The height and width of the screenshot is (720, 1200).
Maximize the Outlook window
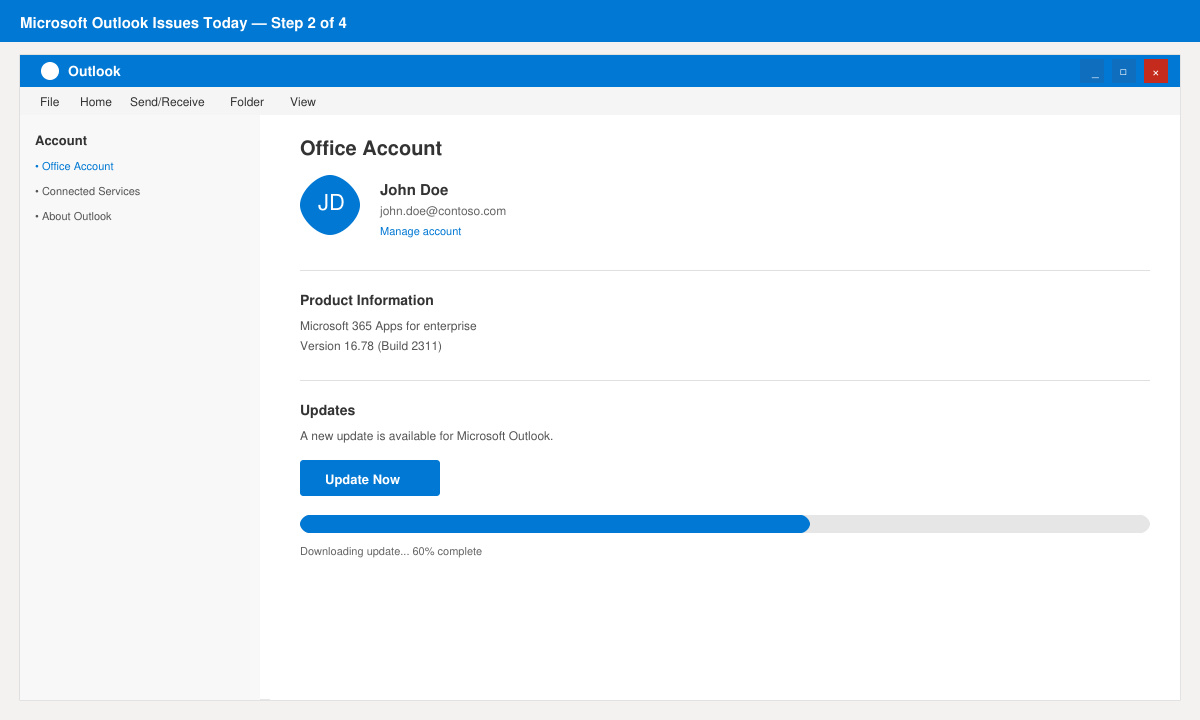pos(1123,72)
